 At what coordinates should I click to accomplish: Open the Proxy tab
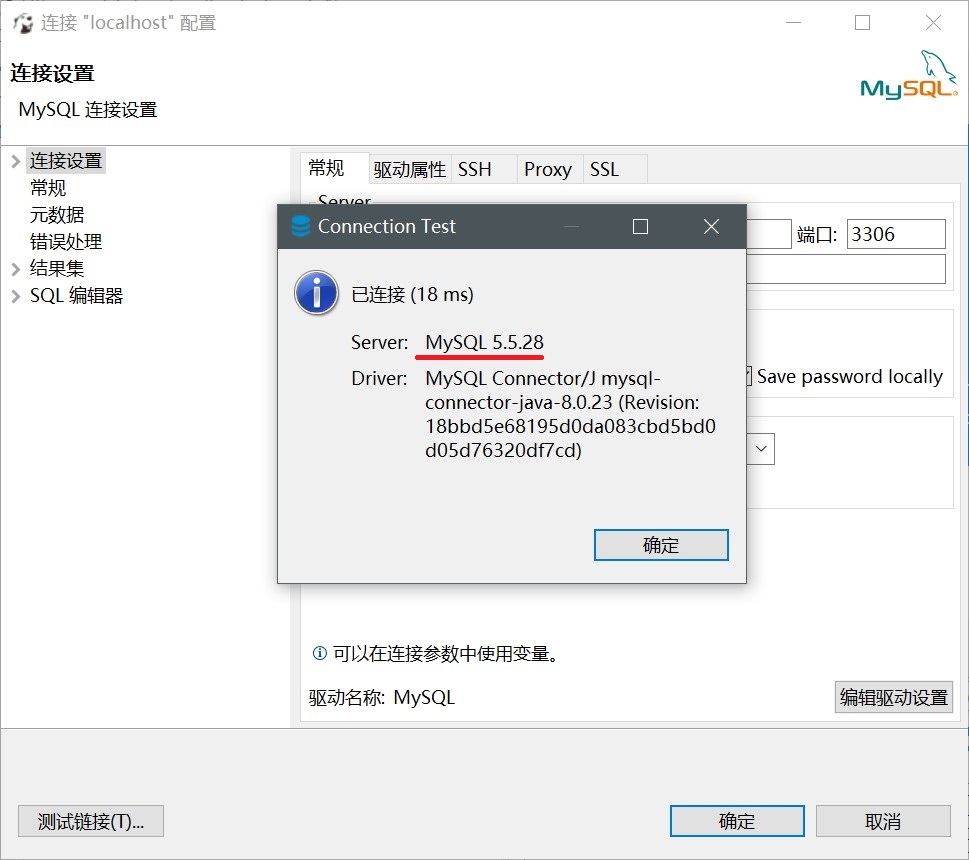pyautogui.click(x=548, y=169)
